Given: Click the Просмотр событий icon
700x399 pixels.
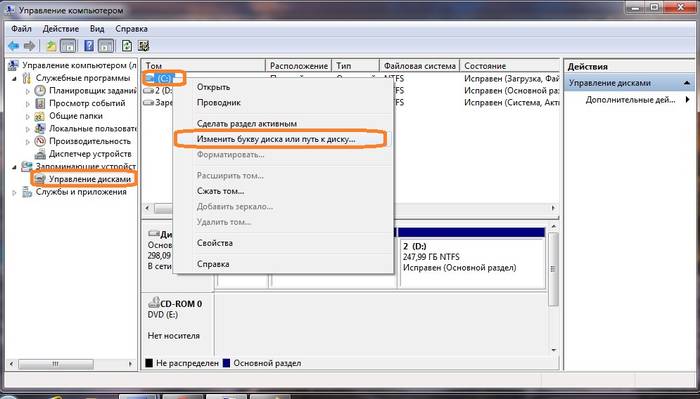Looking at the screenshot, I should [x=40, y=103].
